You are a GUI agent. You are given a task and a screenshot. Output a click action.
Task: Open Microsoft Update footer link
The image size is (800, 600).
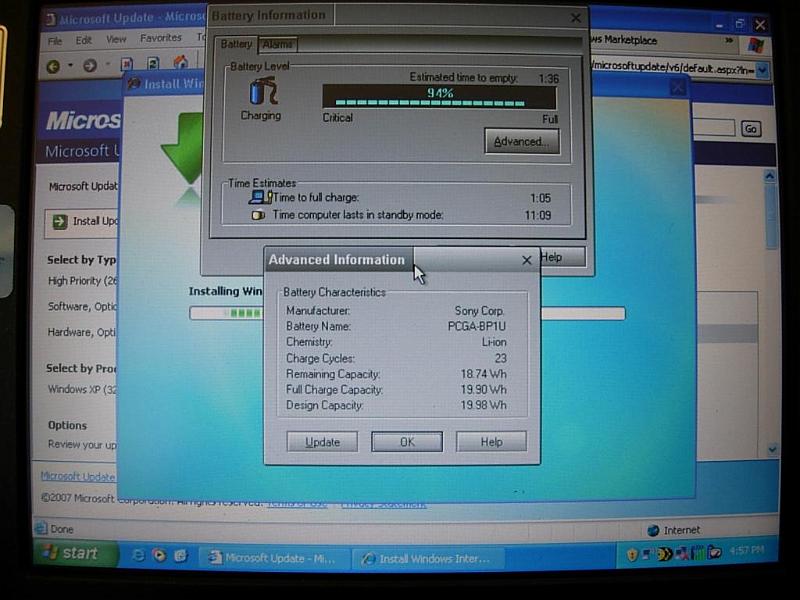point(78,476)
